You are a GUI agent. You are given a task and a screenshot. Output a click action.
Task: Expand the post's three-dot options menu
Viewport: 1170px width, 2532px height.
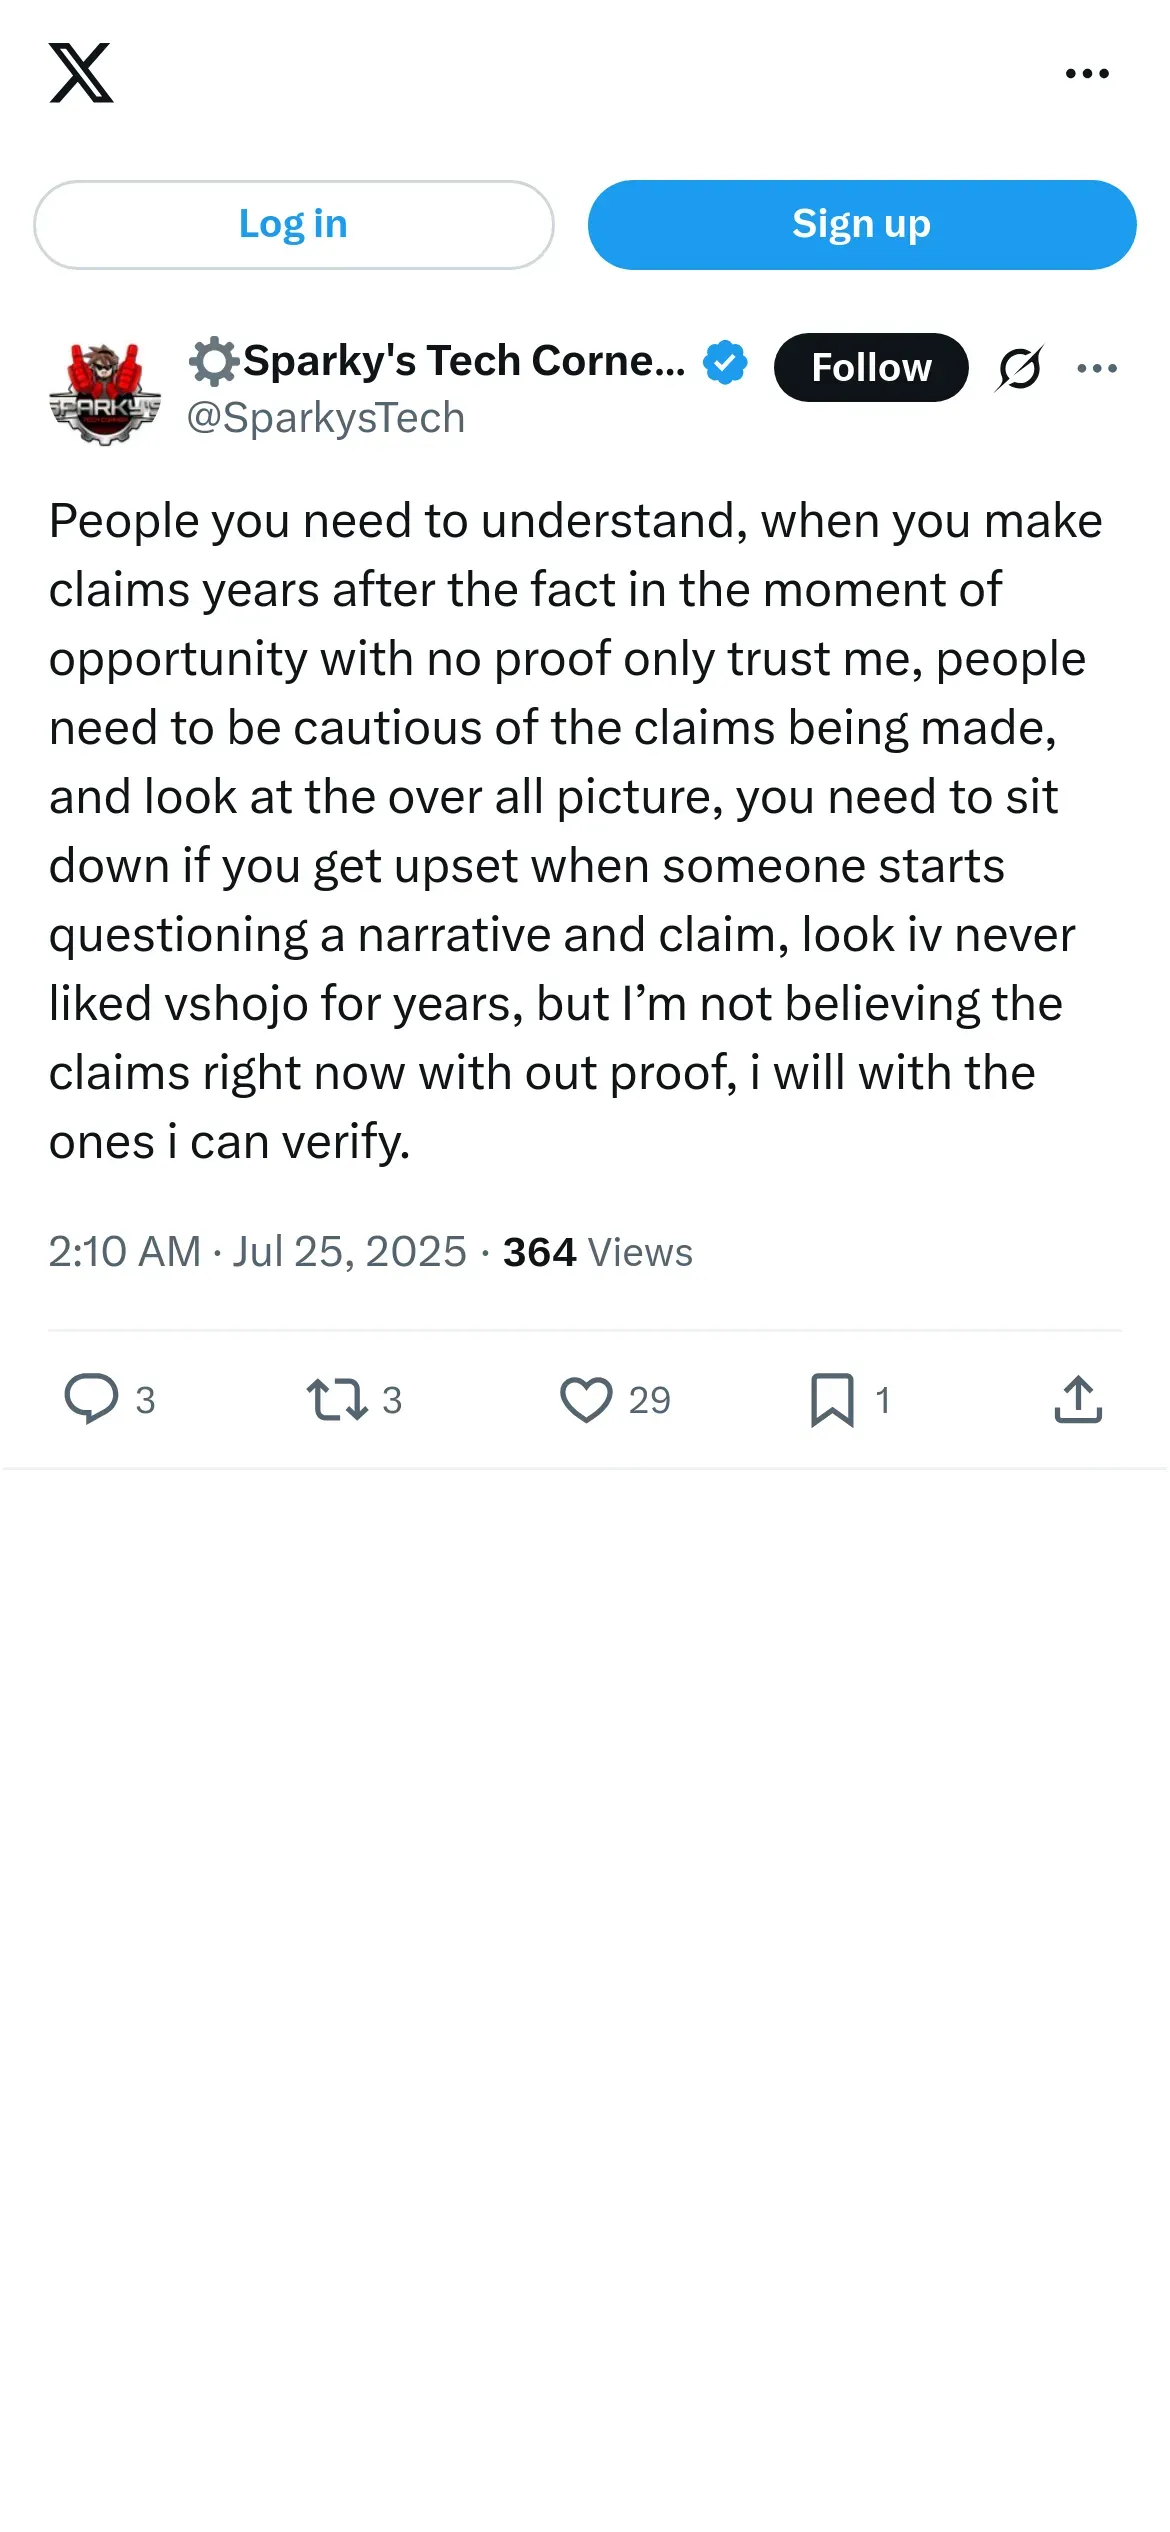coord(1097,368)
